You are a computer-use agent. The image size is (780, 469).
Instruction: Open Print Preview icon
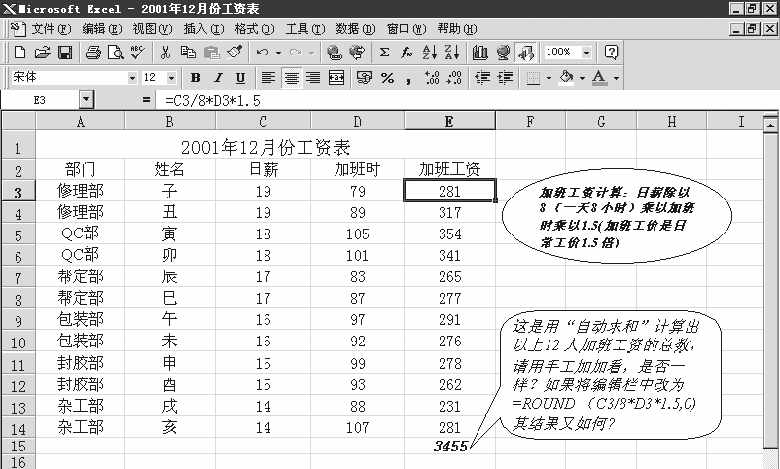coord(115,52)
